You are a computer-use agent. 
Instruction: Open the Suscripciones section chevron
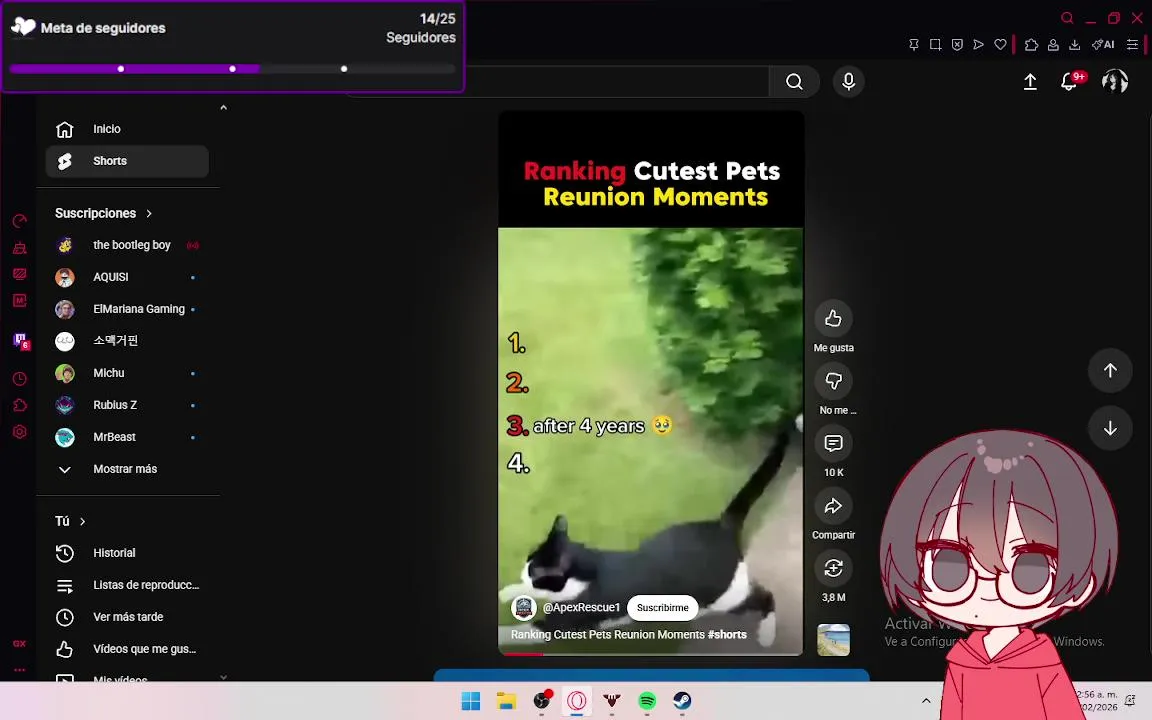[149, 214]
